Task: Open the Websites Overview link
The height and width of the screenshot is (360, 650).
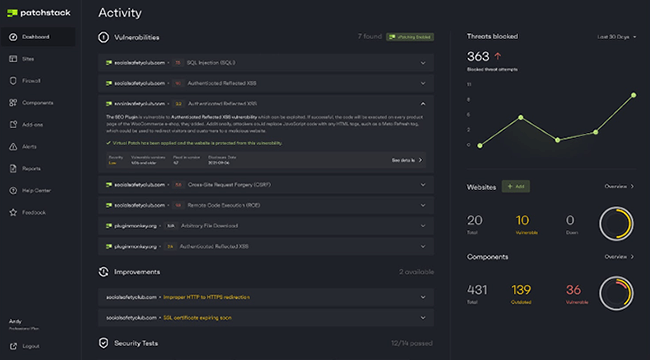Action: (619, 187)
